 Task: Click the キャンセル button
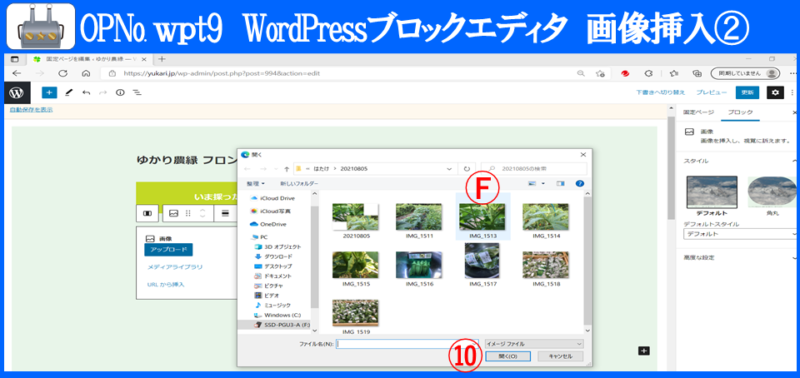560,357
